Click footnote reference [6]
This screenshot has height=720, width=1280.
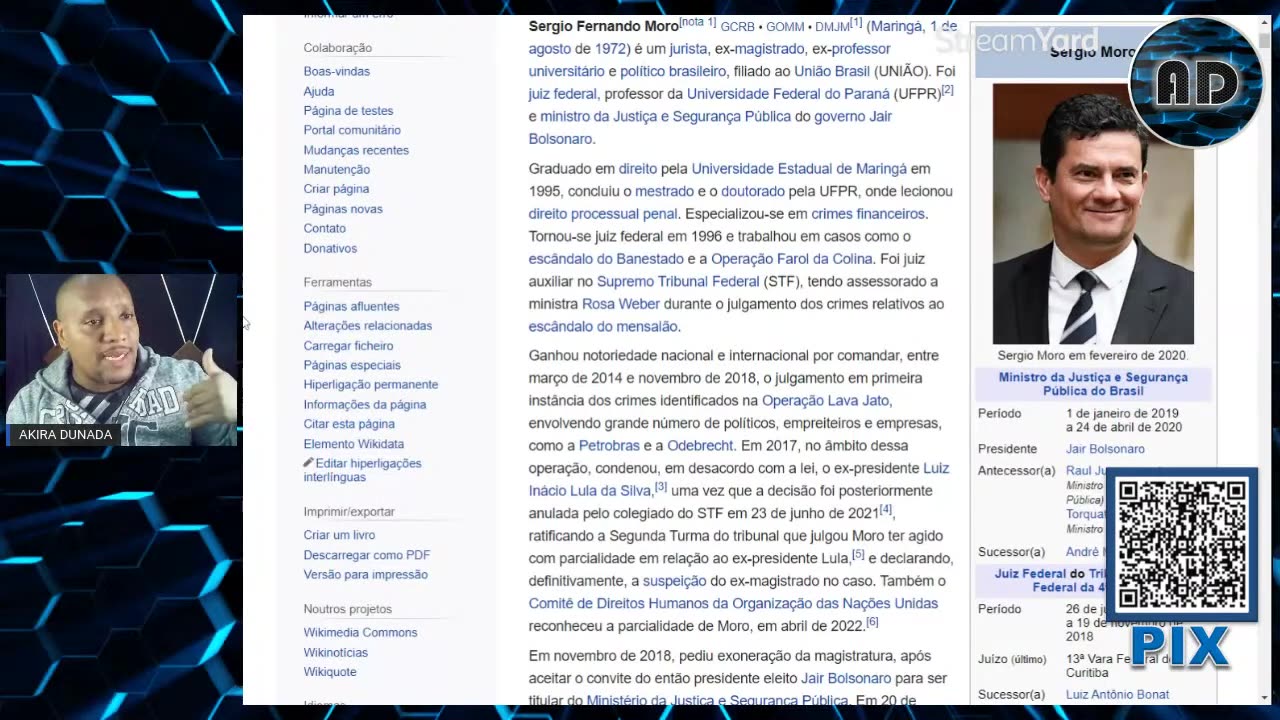872,622
